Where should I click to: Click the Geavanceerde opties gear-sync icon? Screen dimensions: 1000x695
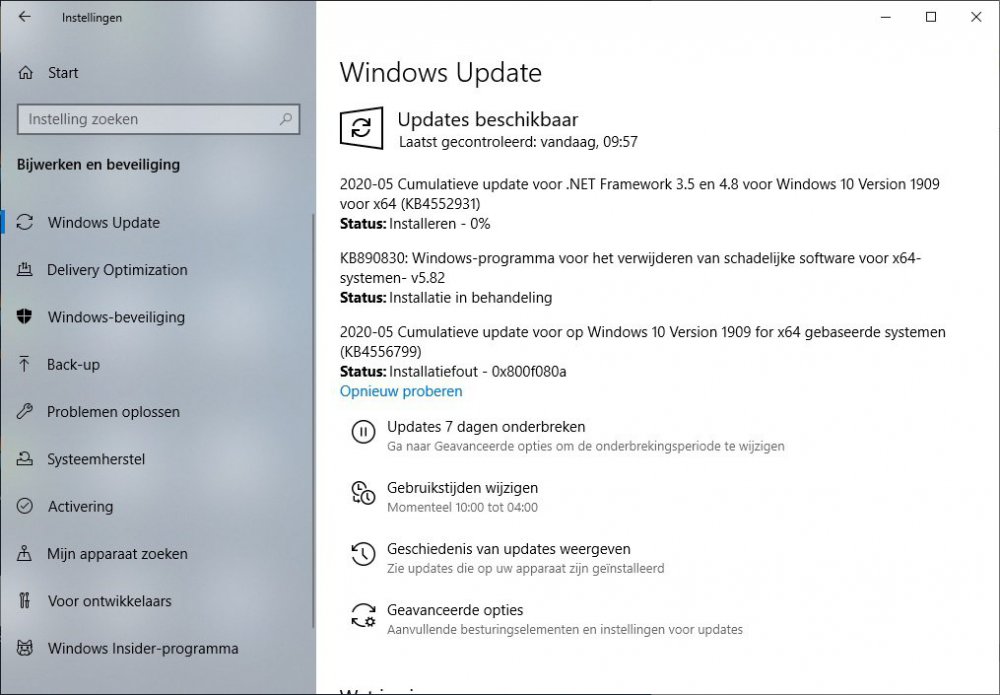363,615
